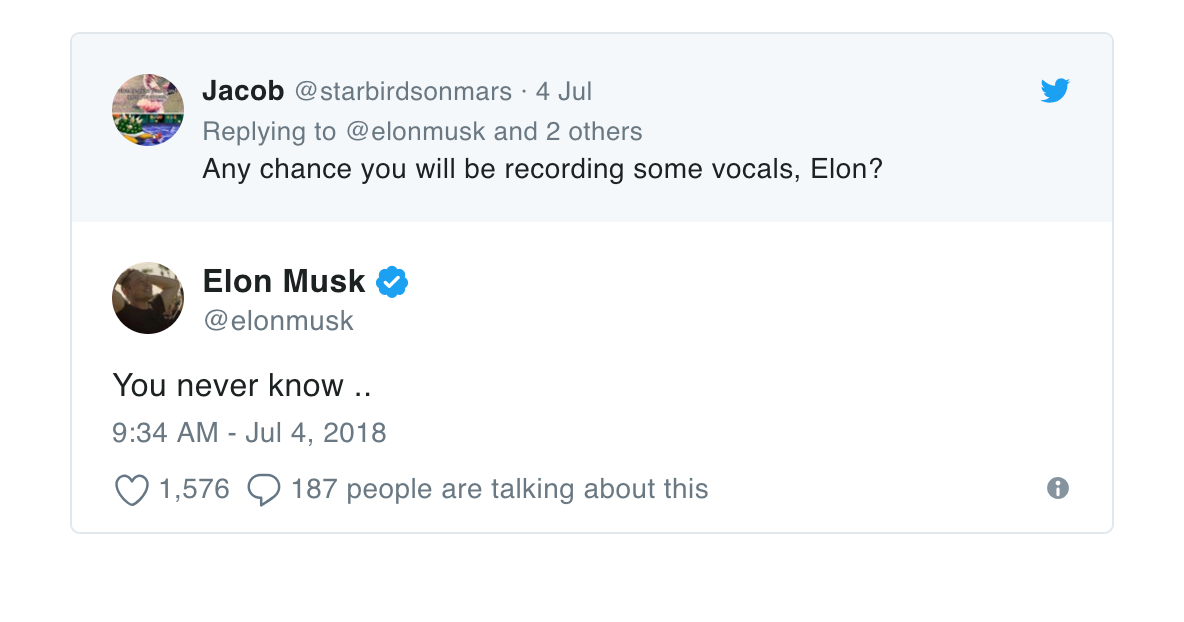Open the @starbirdsonmars handle

coord(403,92)
